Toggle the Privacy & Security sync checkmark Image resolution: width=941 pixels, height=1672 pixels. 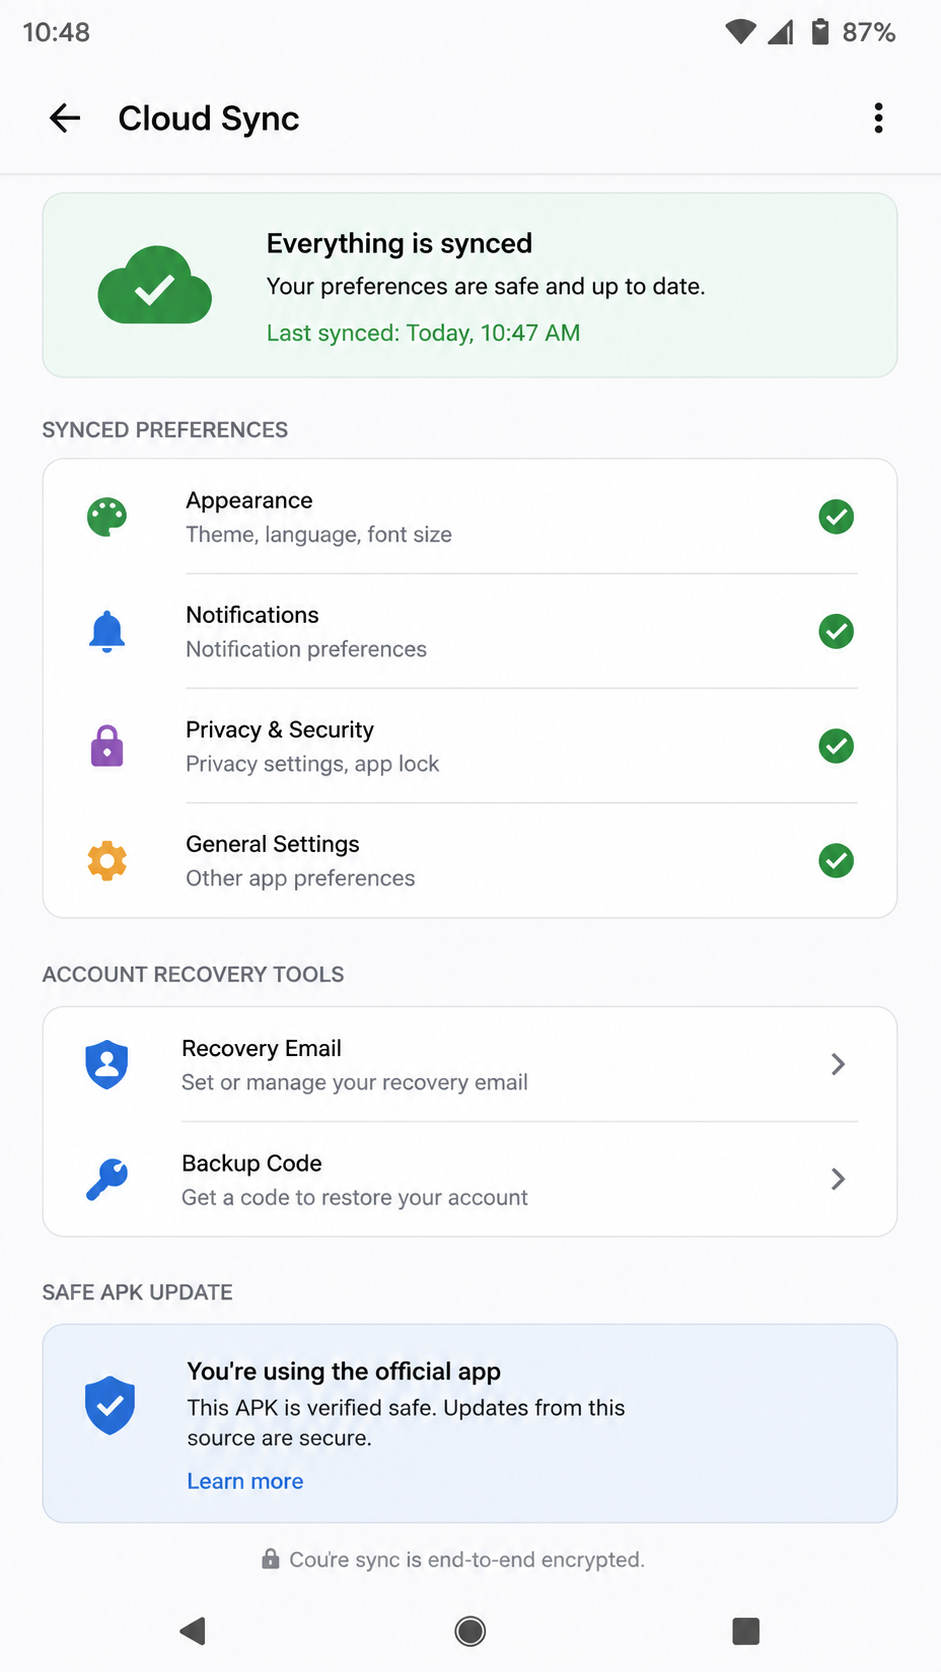click(x=836, y=746)
